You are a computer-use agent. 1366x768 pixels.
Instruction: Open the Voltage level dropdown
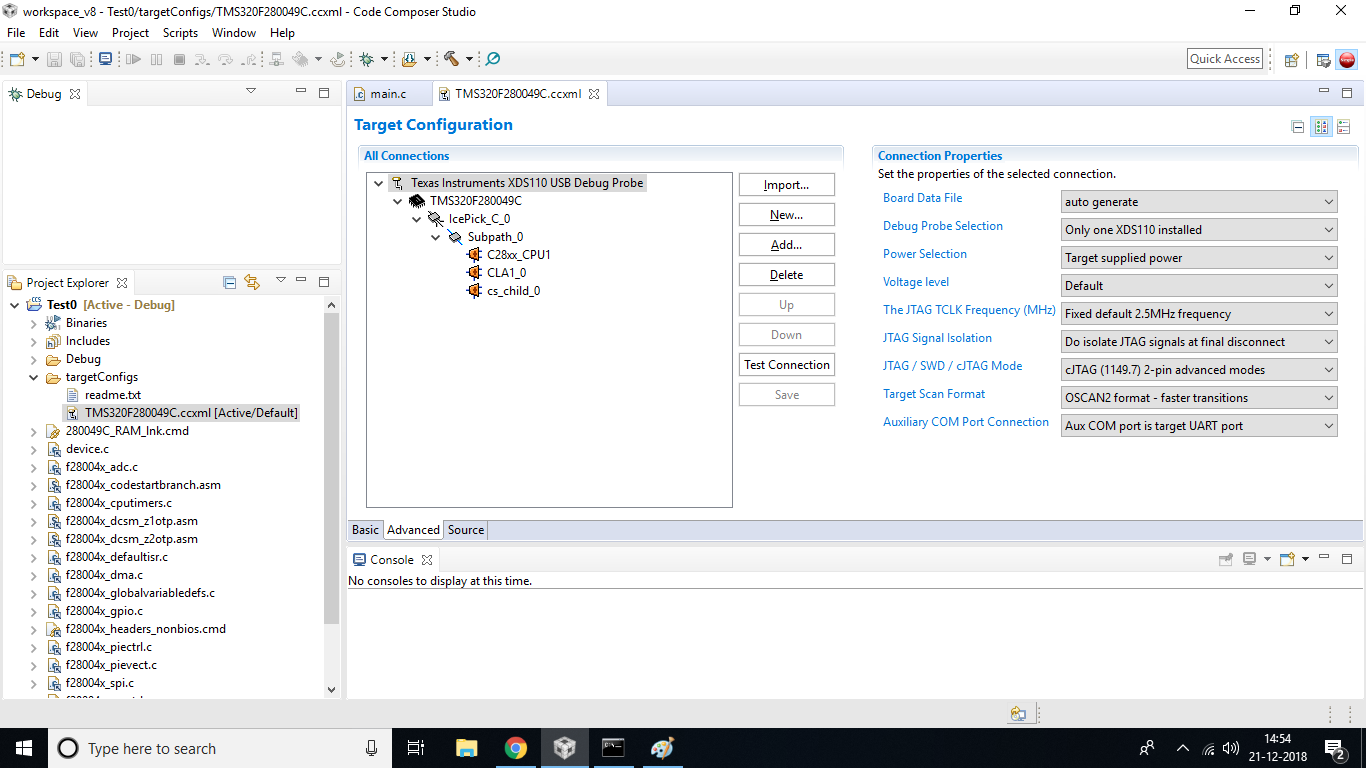pos(1199,286)
